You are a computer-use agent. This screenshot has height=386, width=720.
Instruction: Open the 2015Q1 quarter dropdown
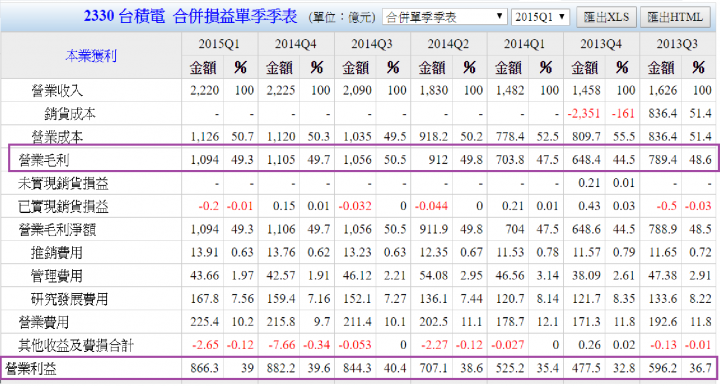(x=540, y=17)
